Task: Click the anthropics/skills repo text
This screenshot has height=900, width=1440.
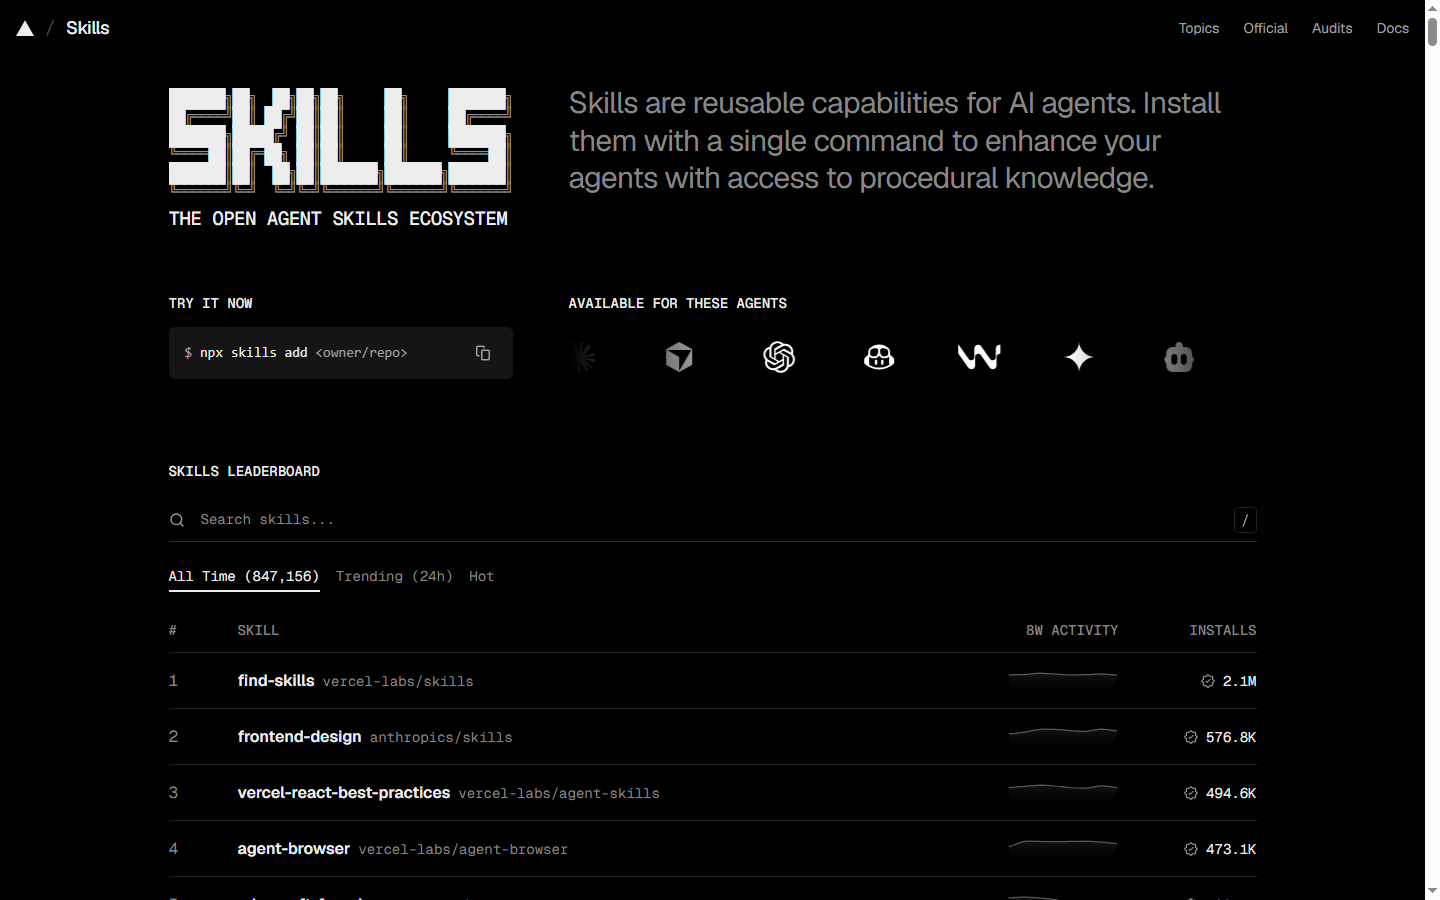Action: click(441, 738)
